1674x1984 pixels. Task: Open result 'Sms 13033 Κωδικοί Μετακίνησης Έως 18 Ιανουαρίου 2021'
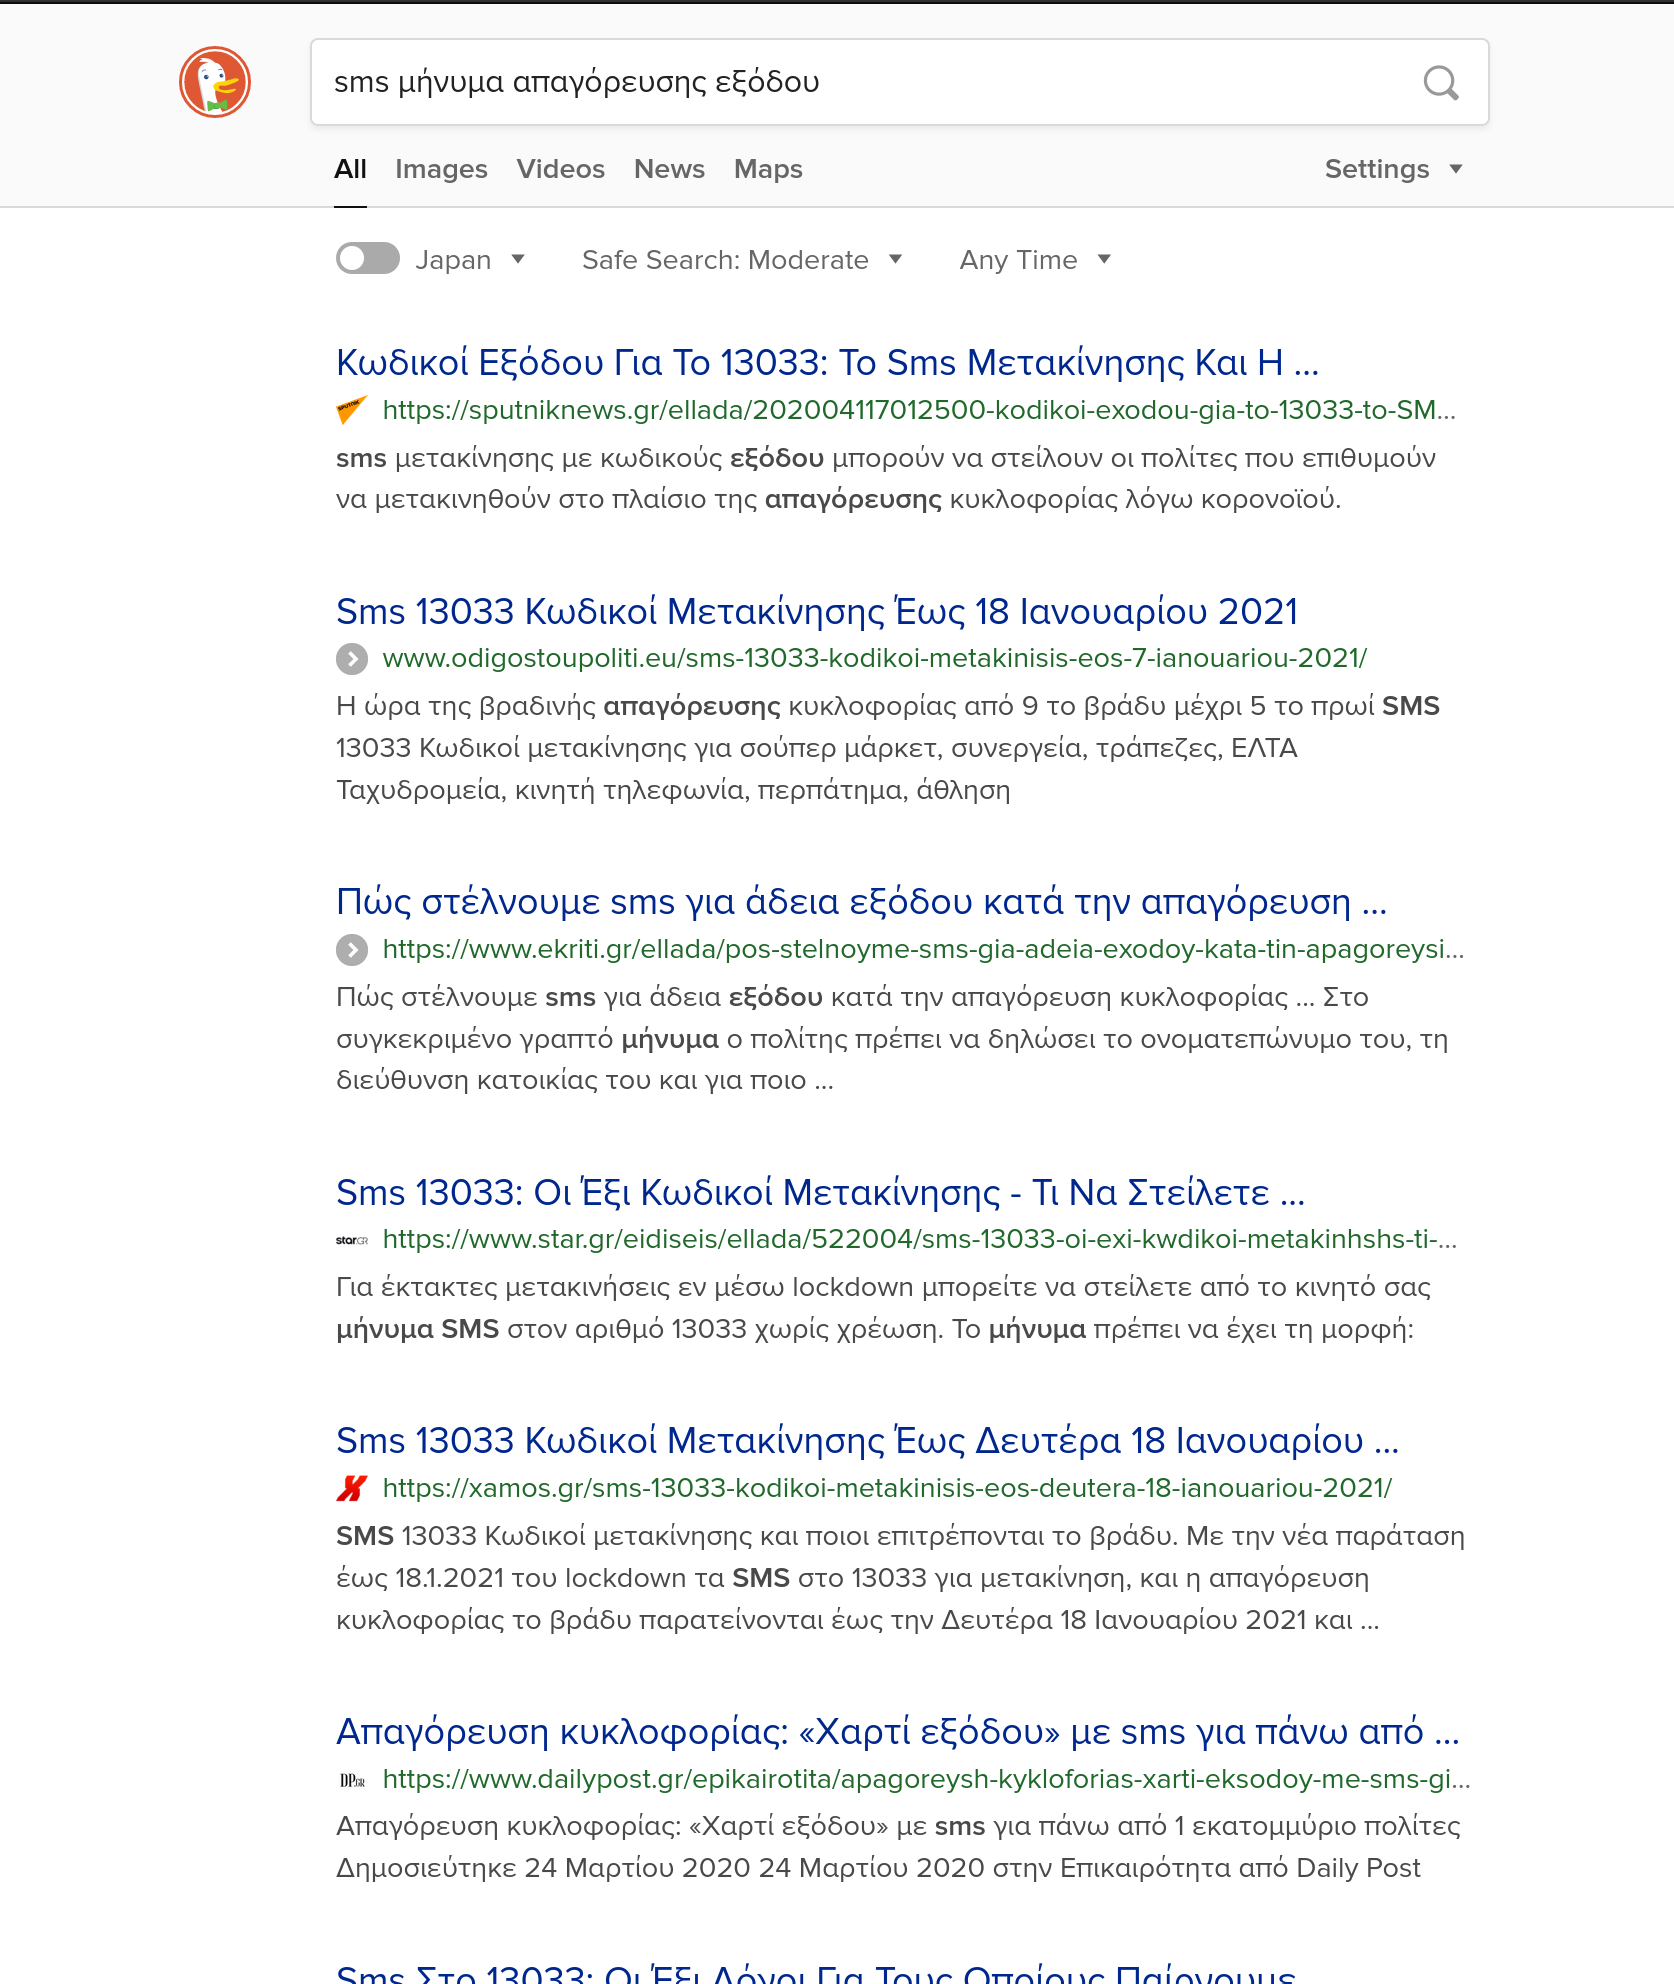[x=817, y=611]
